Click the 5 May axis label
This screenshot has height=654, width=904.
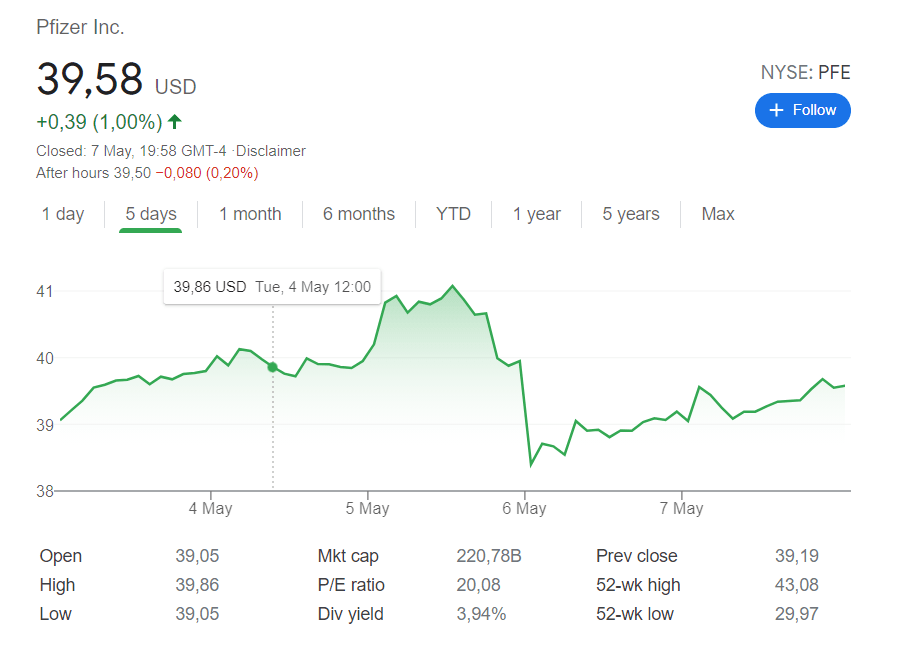[x=367, y=508]
